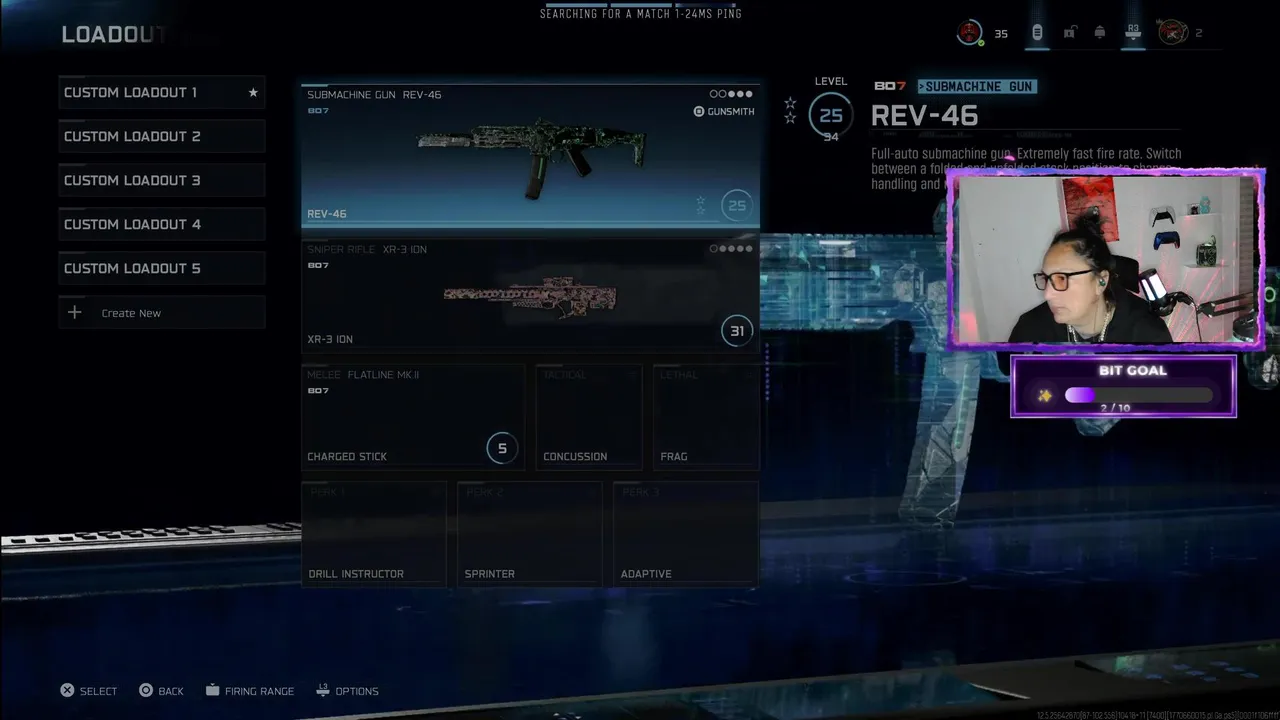1280x720 pixels.
Task: Click the prestige stars left of level circle
Action: (x=790, y=110)
